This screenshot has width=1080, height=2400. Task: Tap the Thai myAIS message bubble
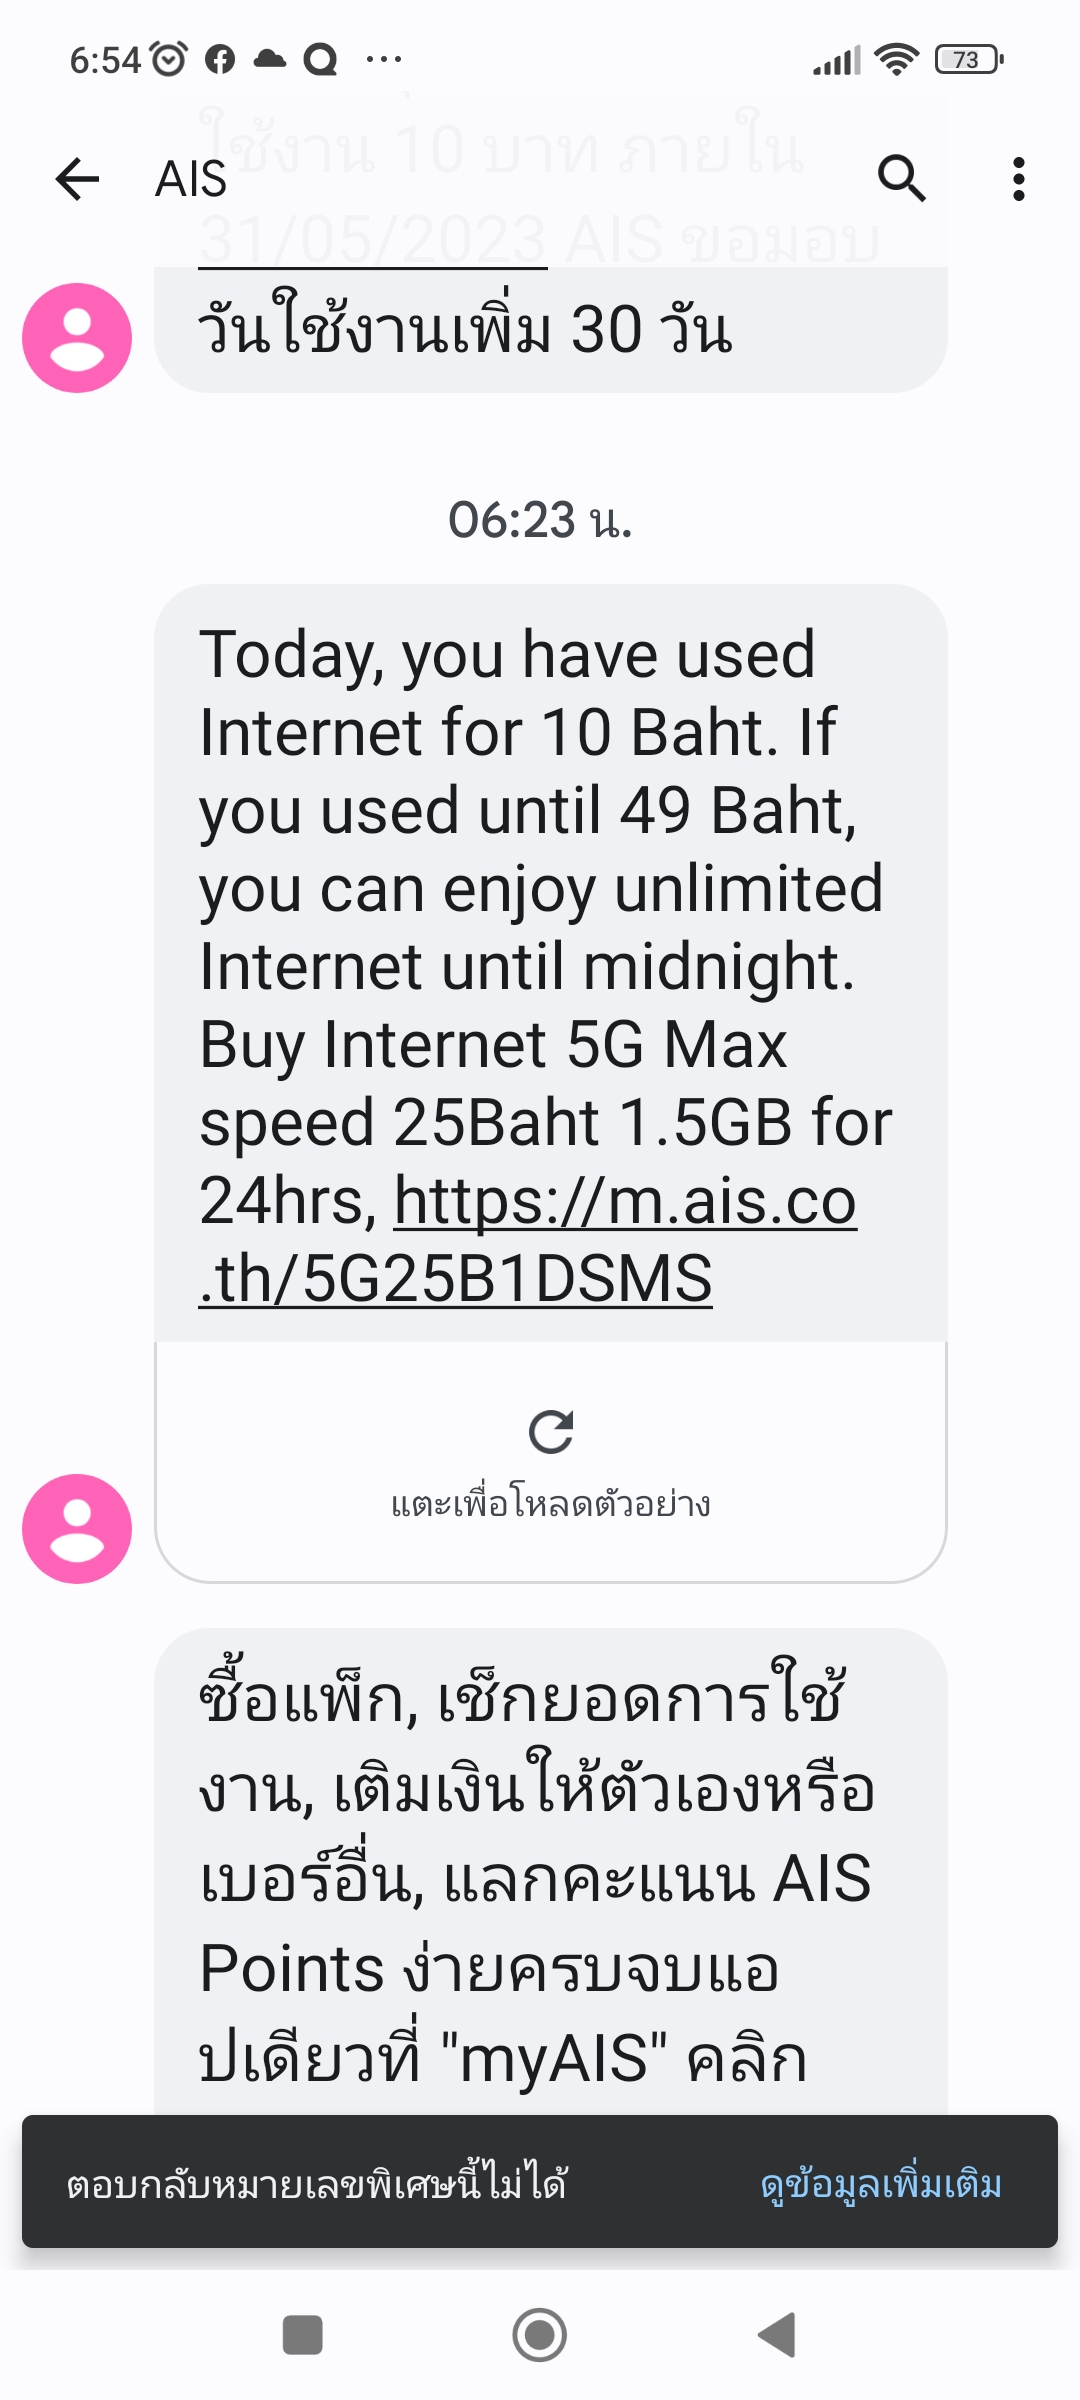pos(551,1872)
